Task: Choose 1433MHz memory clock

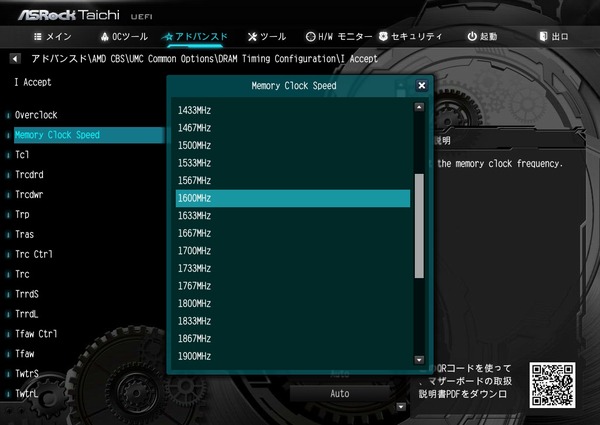Action: click(x=293, y=110)
